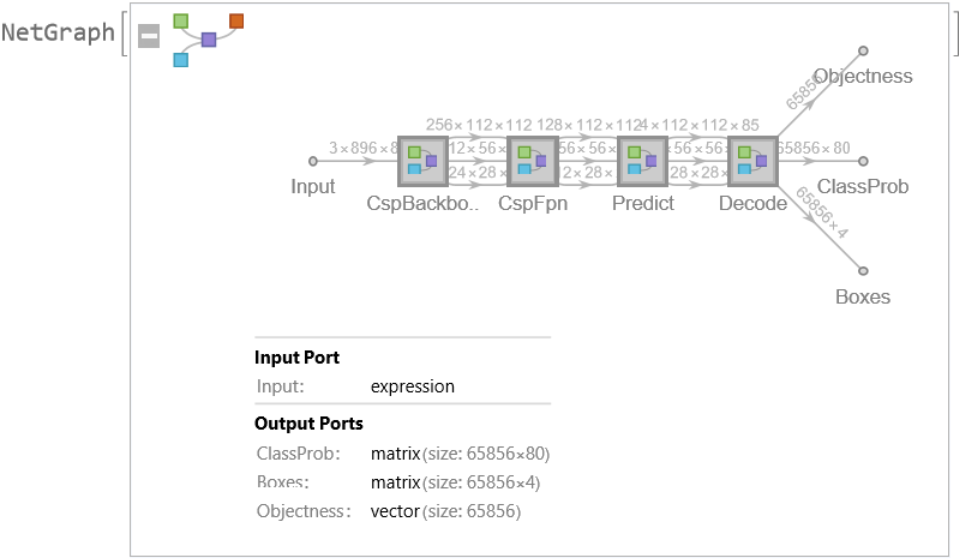
Task: Click the NetGraph head text
Action: [x=58, y=33]
